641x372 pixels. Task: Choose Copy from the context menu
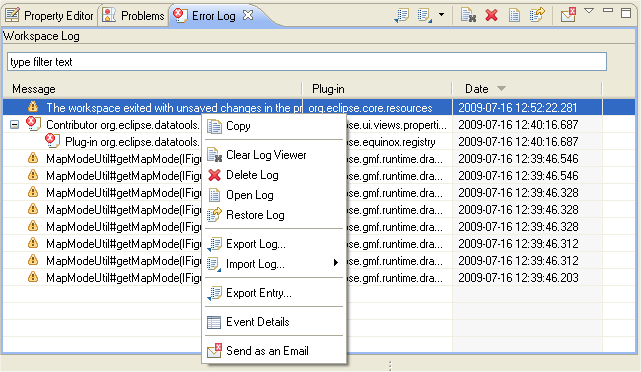(274, 126)
